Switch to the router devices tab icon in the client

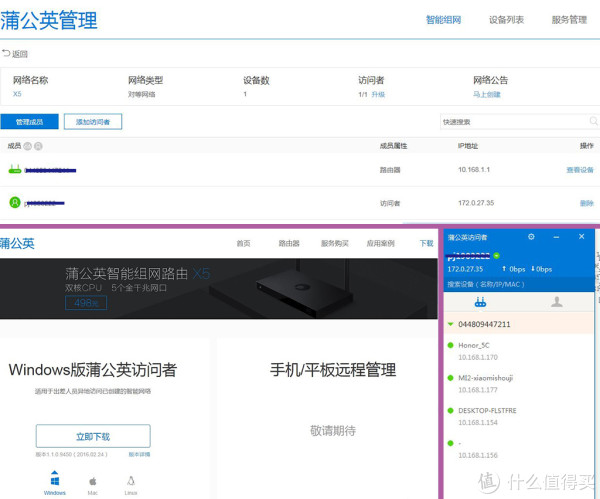(x=480, y=302)
